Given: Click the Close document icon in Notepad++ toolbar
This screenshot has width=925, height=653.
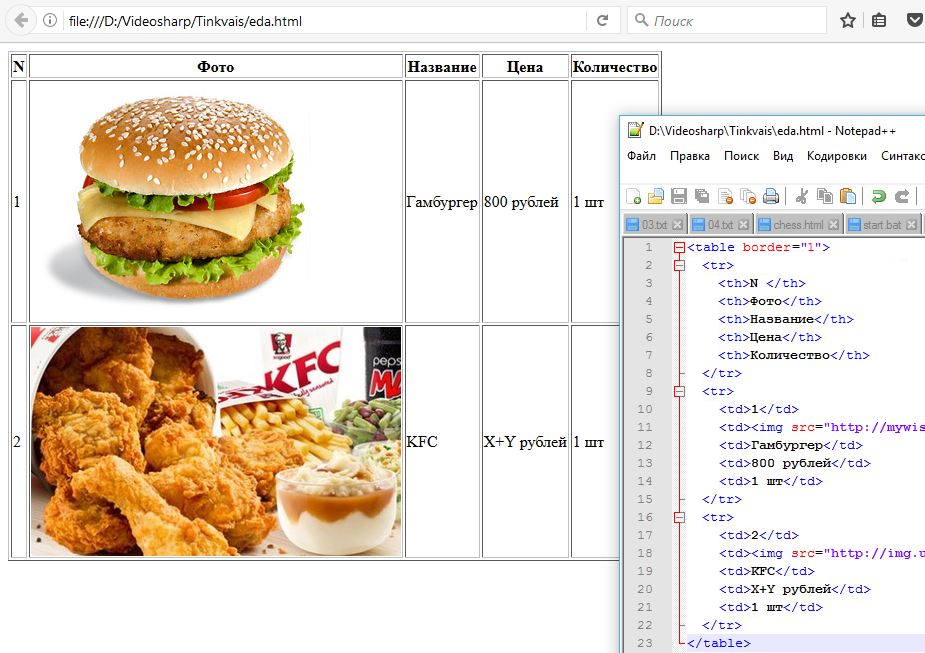Looking at the screenshot, I should (x=726, y=196).
